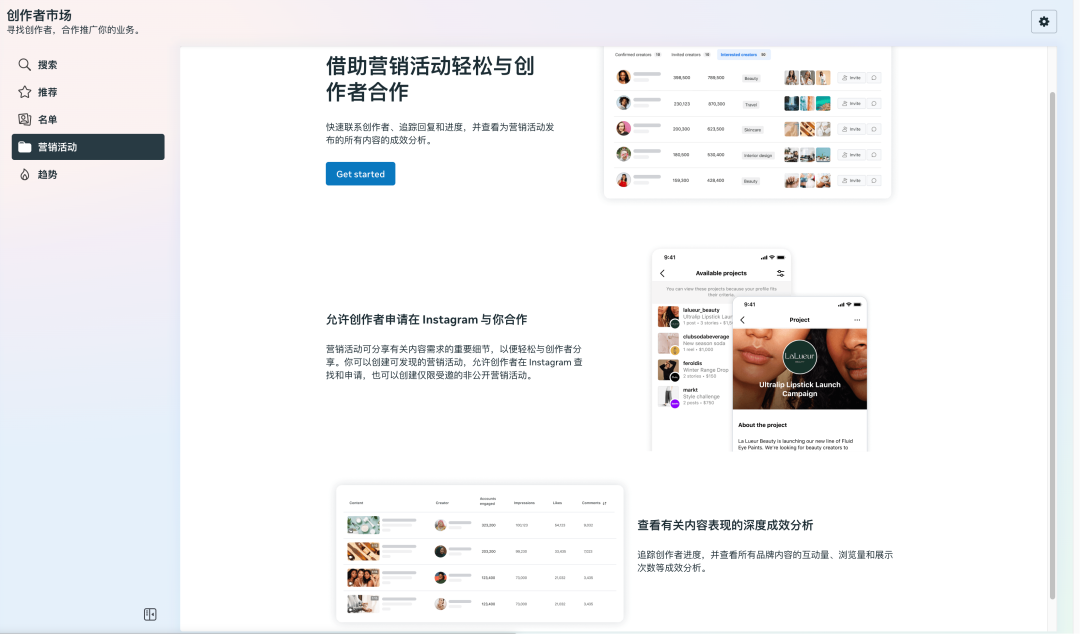The width and height of the screenshot is (1080, 634).
Task: Click the back chevron on the Project screen
Action: pyautogui.click(x=743, y=320)
